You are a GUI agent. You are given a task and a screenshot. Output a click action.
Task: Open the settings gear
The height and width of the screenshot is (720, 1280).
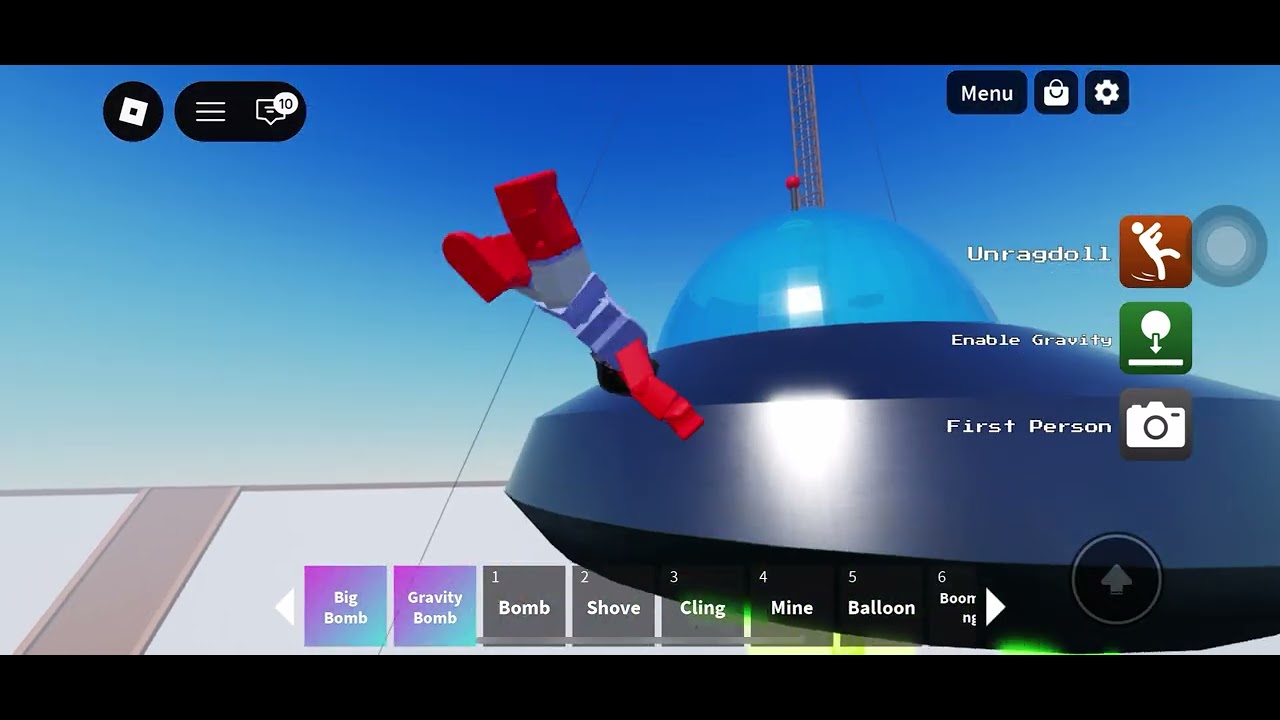coord(1107,93)
